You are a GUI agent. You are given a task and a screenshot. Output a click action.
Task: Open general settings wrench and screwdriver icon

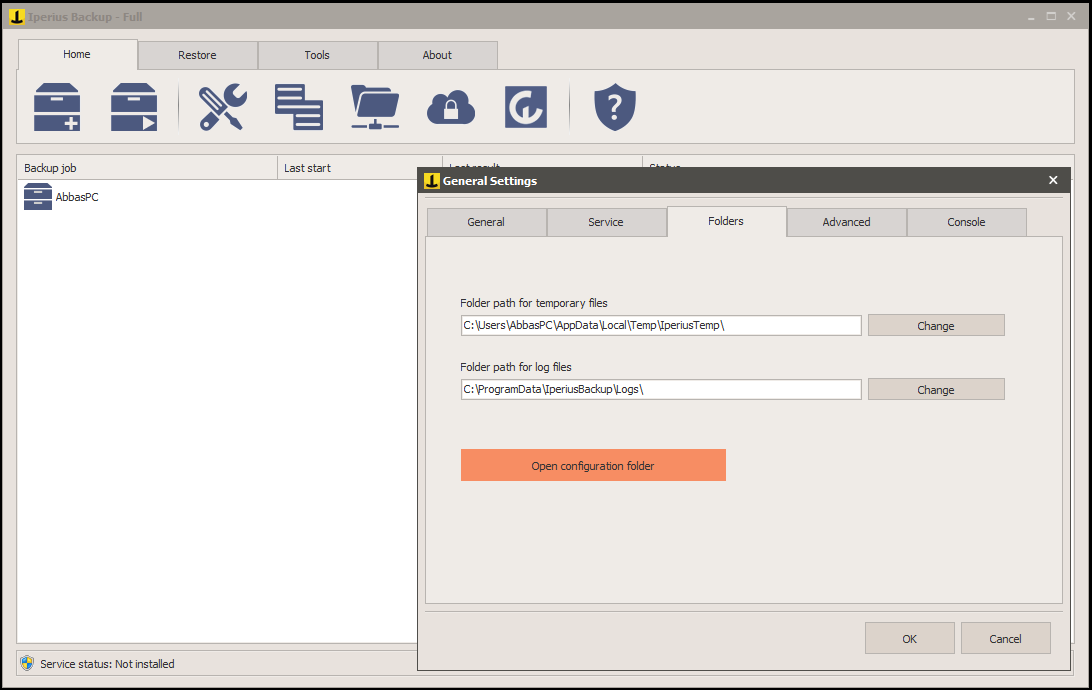coord(223,107)
